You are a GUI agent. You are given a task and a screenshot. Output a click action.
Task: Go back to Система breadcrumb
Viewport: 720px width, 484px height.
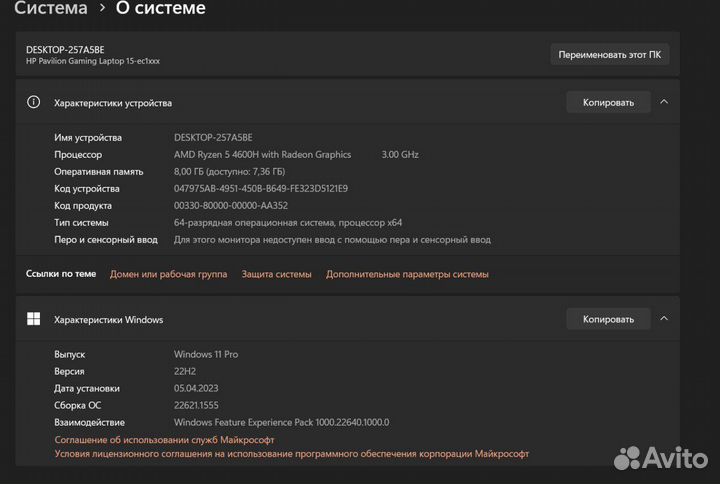click(x=51, y=8)
